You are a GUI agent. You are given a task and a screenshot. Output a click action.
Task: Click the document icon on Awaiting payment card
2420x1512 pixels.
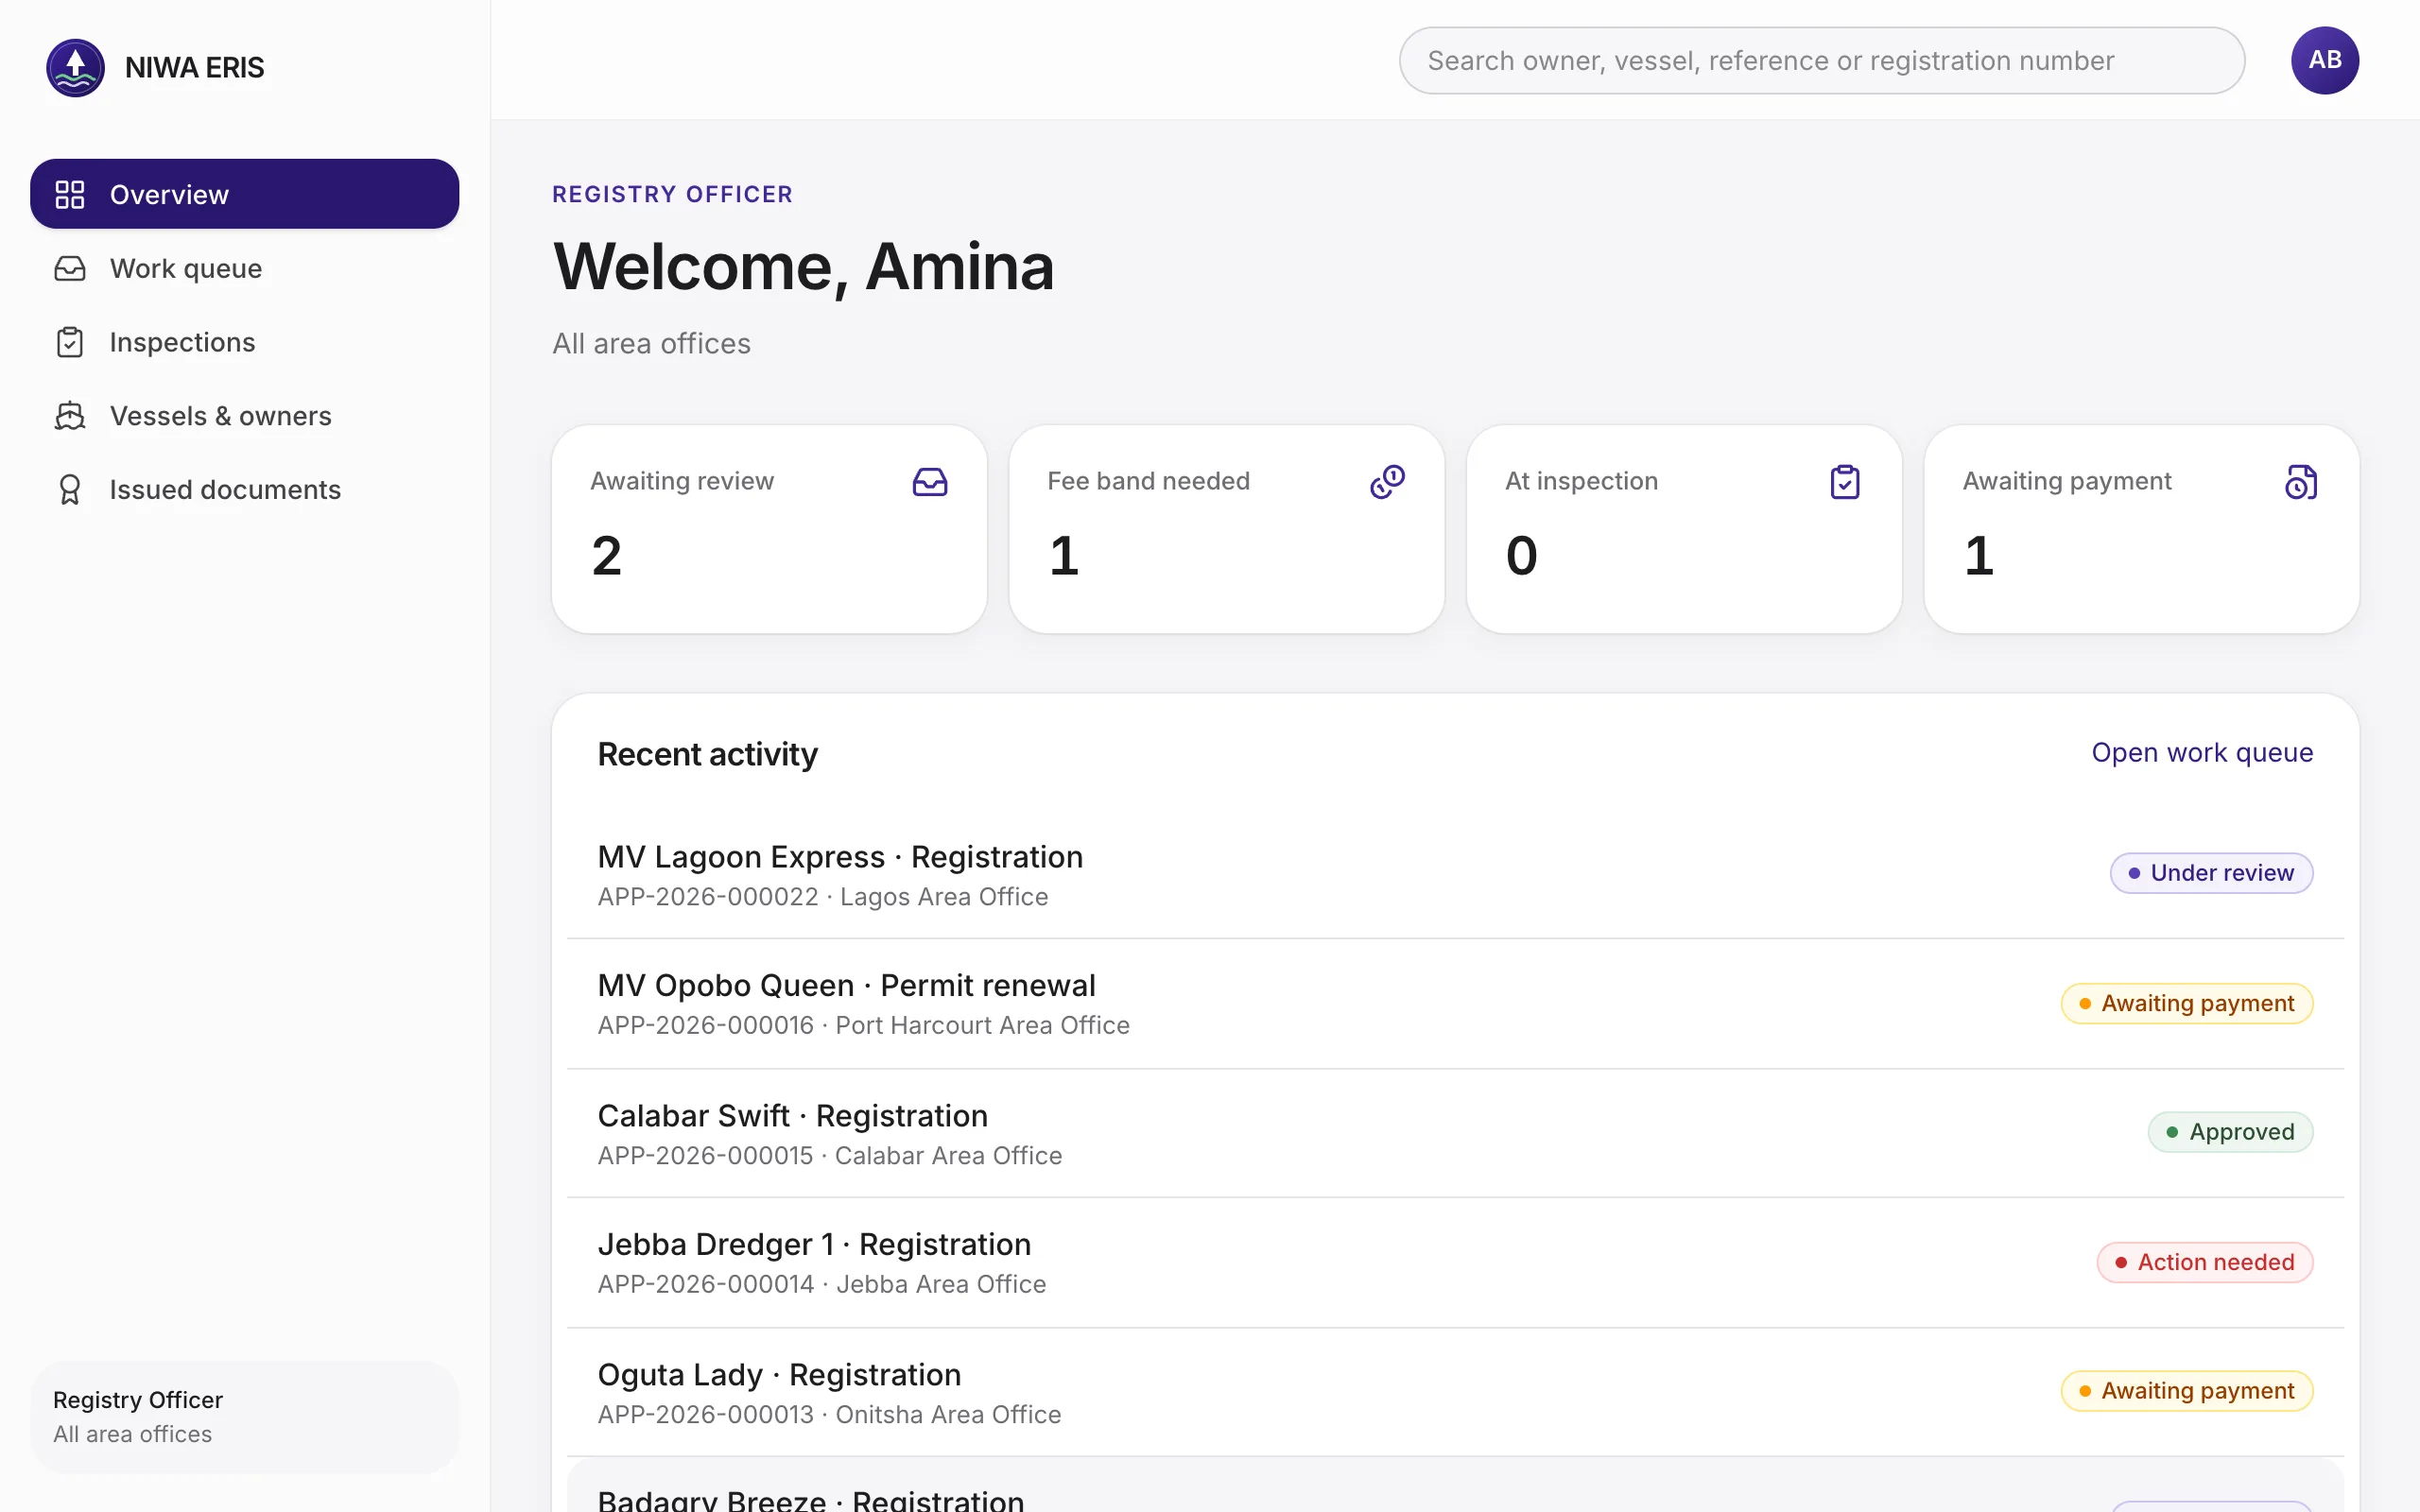(2301, 482)
